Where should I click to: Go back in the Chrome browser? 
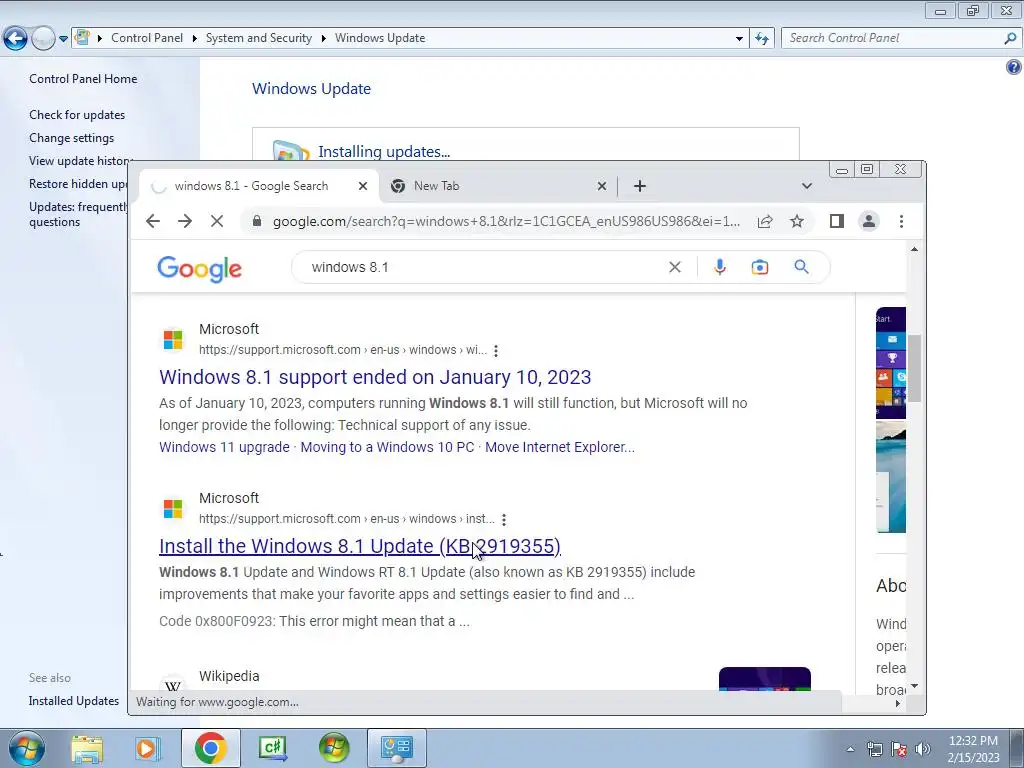pyautogui.click(x=153, y=221)
